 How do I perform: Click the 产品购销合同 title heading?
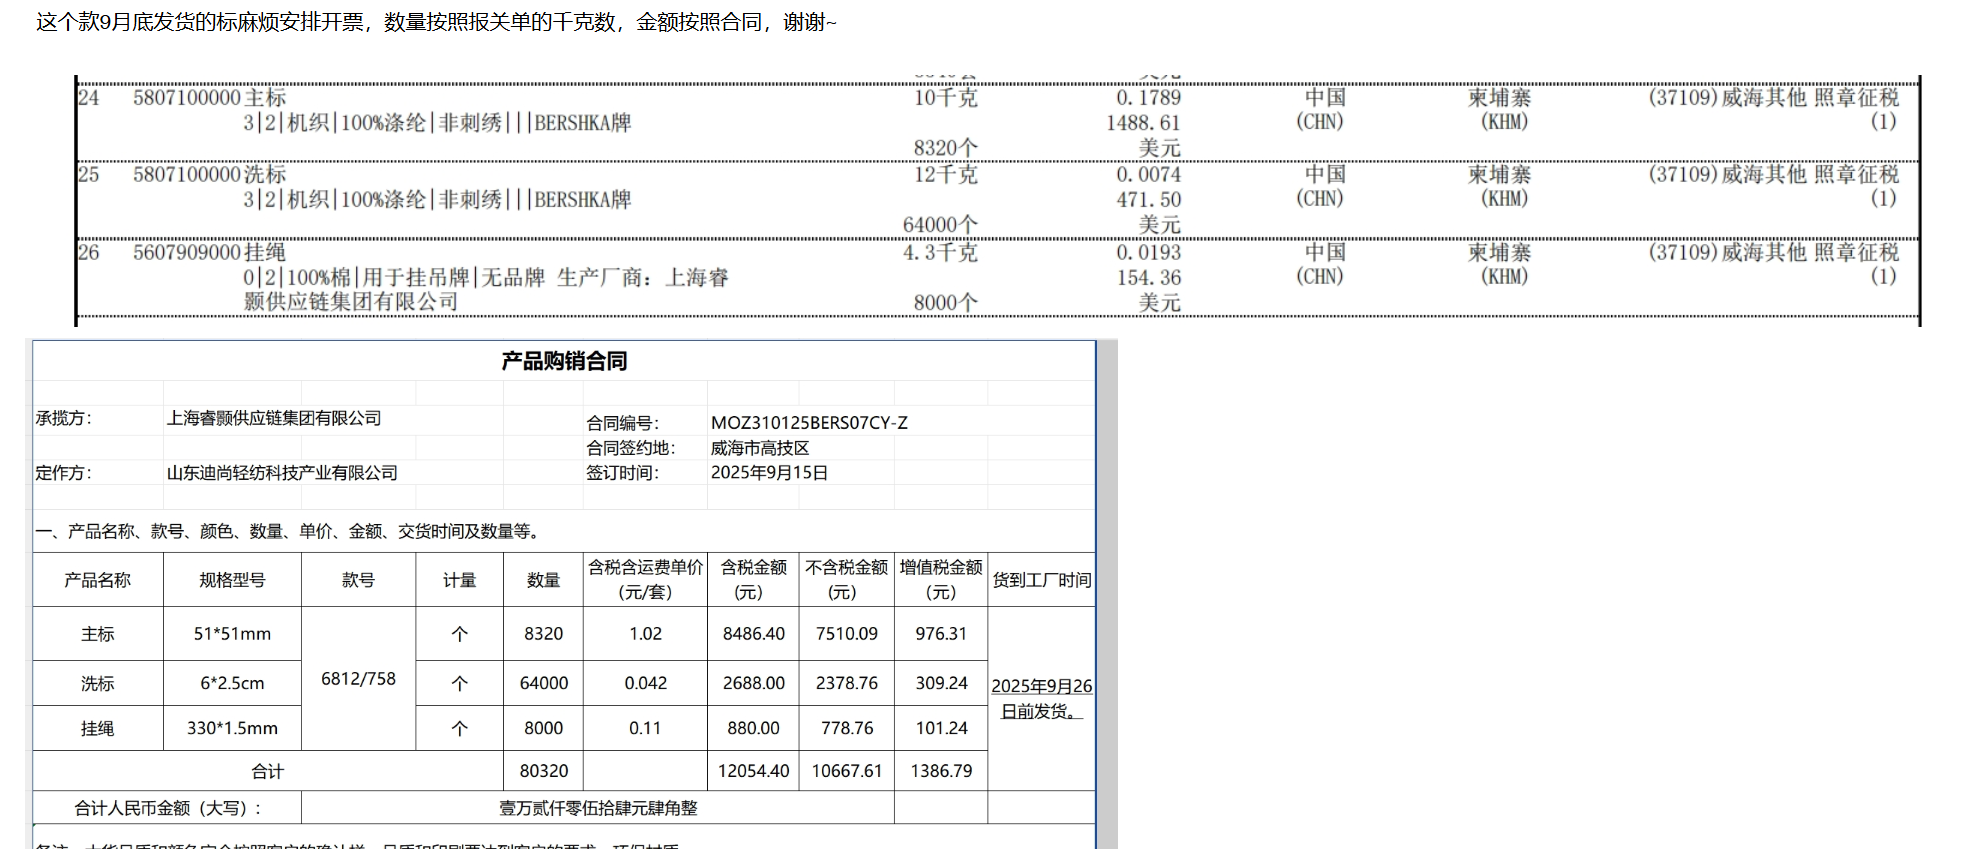pyautogui.click(x=564, y=361)
